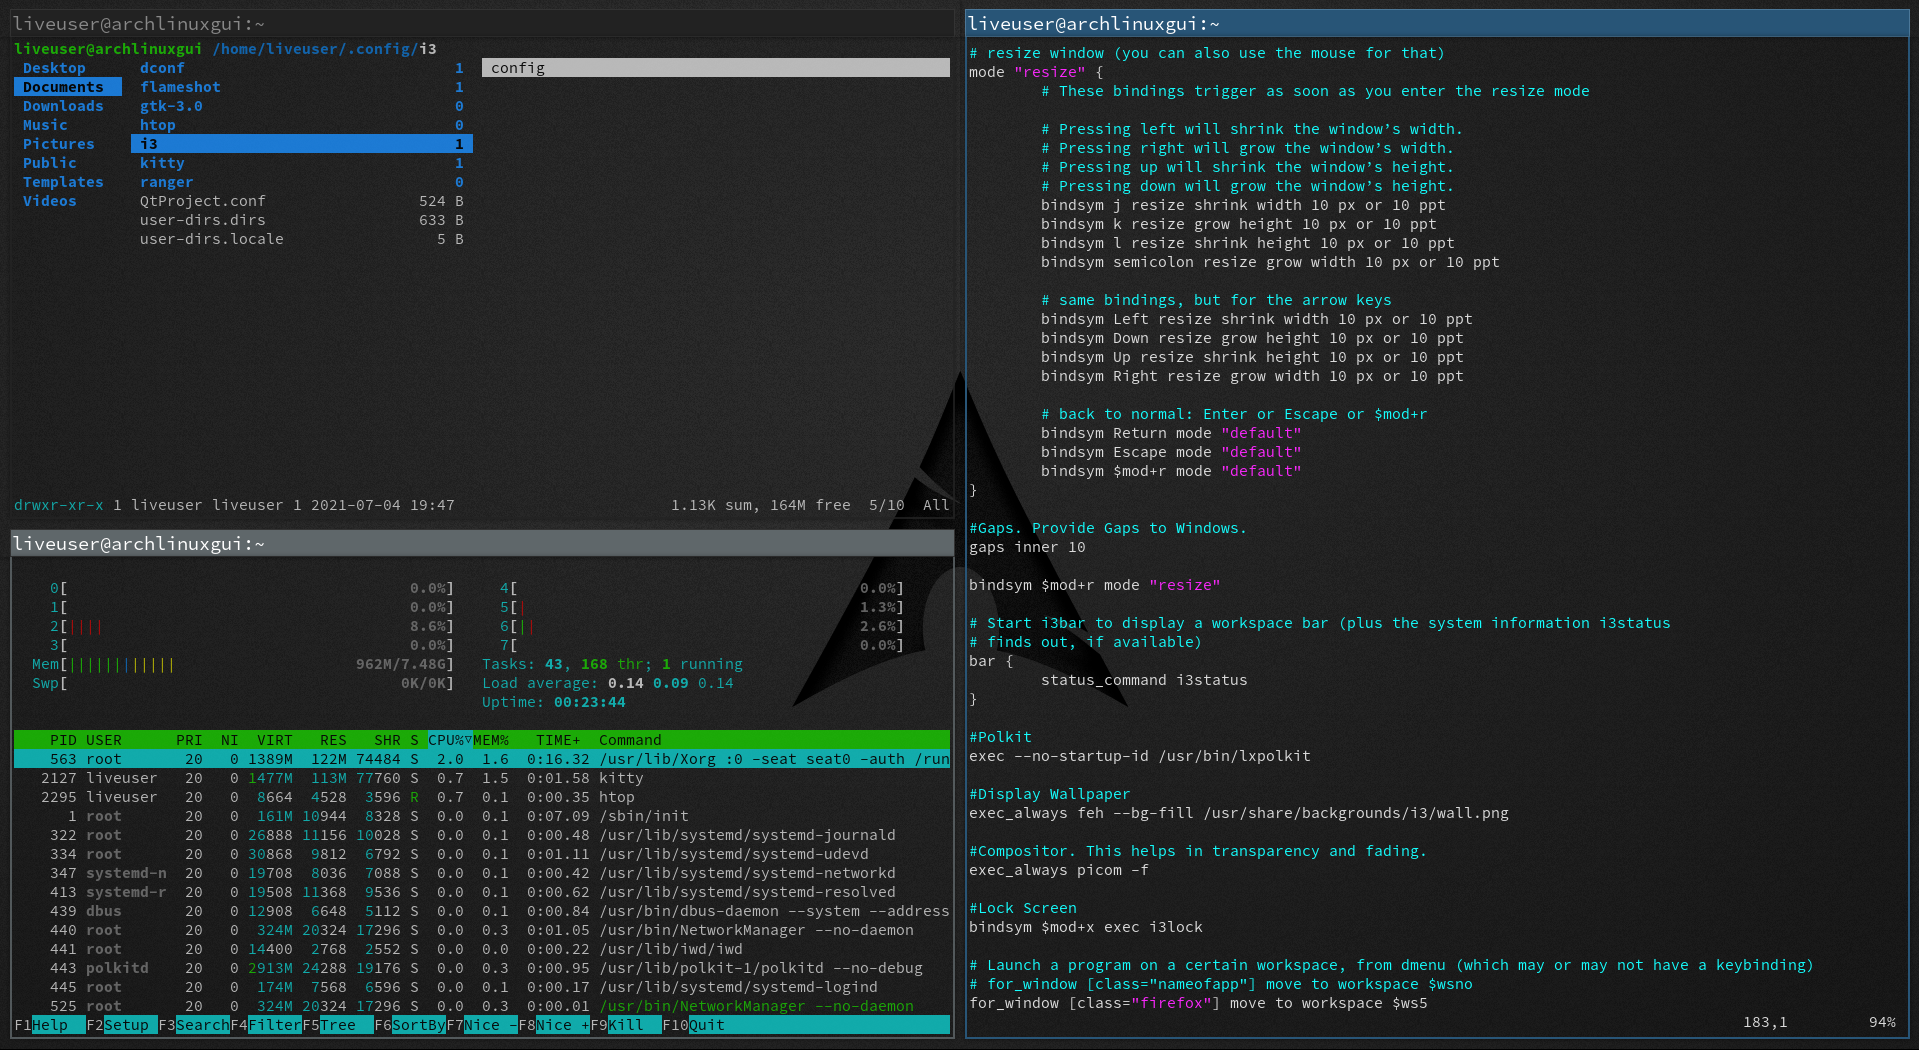Select the systemd-networkd process row
Image resolution: width=1919 pixels, height=1050 pixels.
pyautogui.click(x=481, y=873)
